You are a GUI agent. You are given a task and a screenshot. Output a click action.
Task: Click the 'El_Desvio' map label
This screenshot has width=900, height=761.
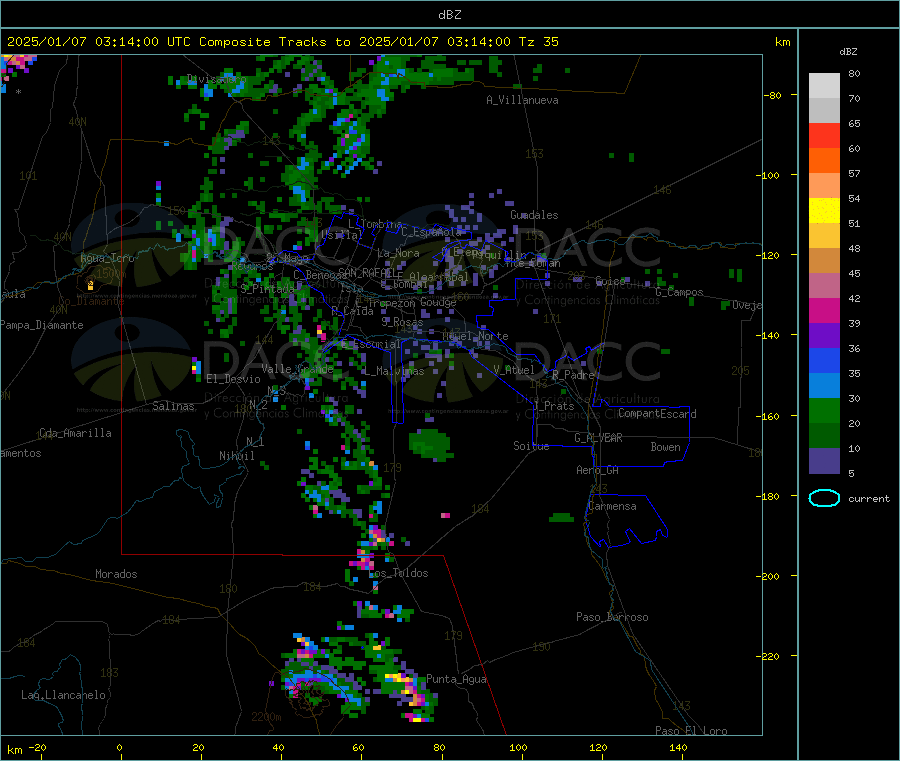tap(233, 379)
